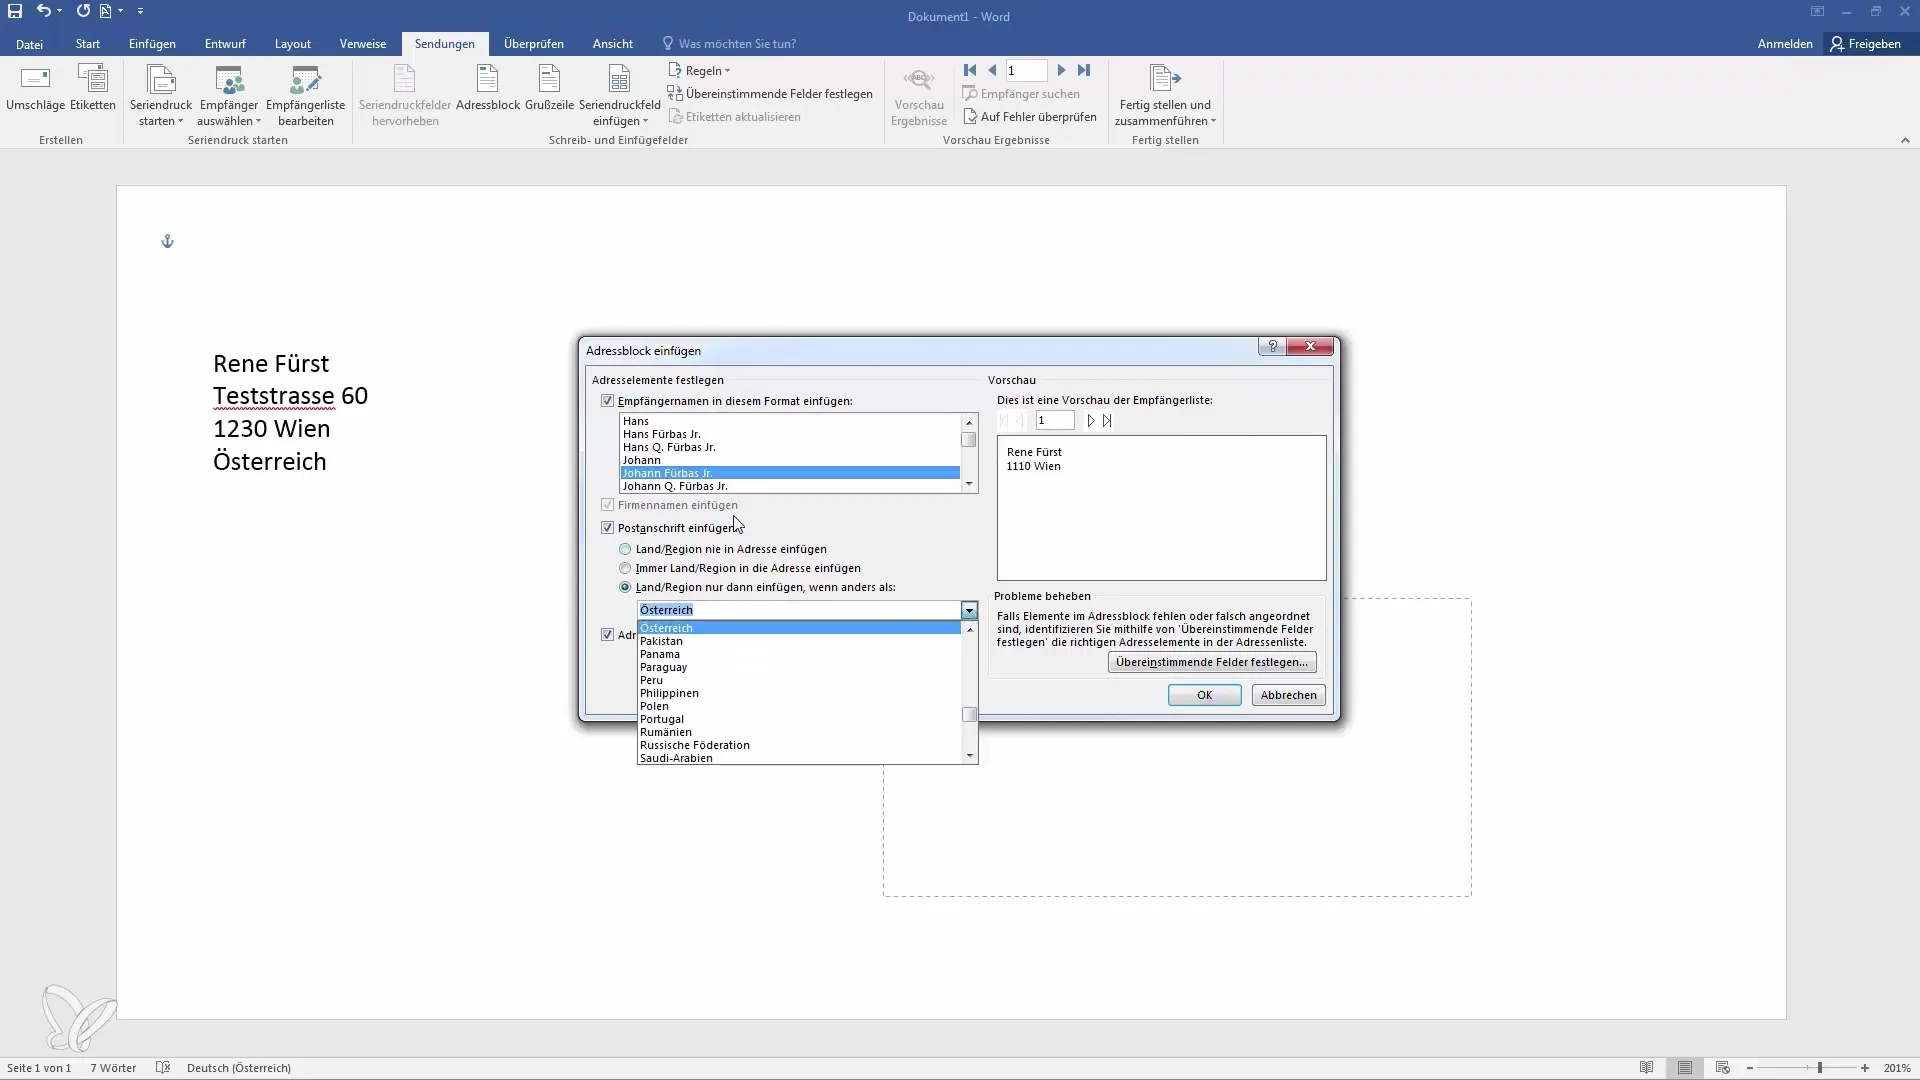Click the Adressblock ribbon icon
1920x1080 pixels.
[x=488, y=88]
